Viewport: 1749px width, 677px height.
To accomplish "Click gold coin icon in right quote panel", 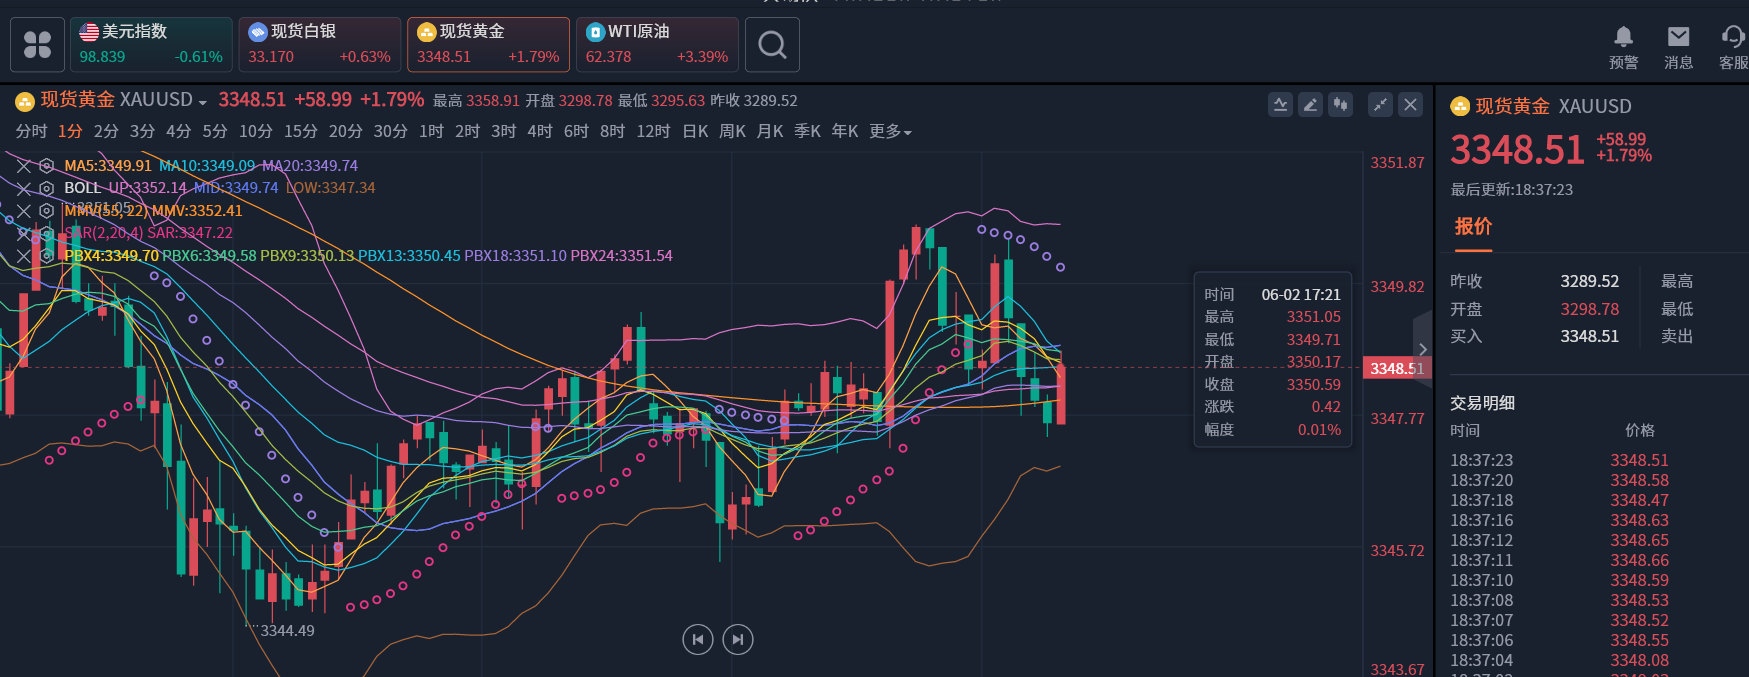I will 1460,106.
